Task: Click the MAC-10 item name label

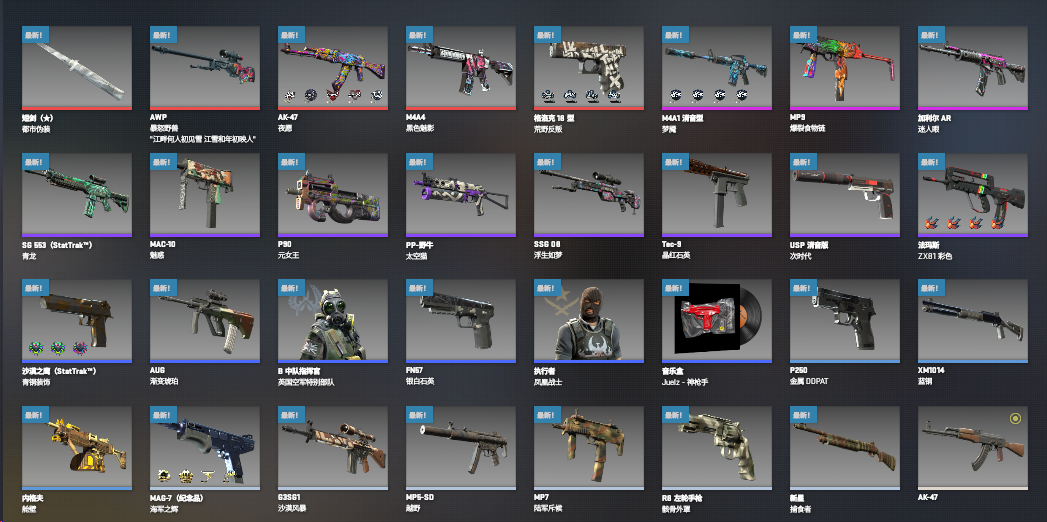Action: click(162, 245)
